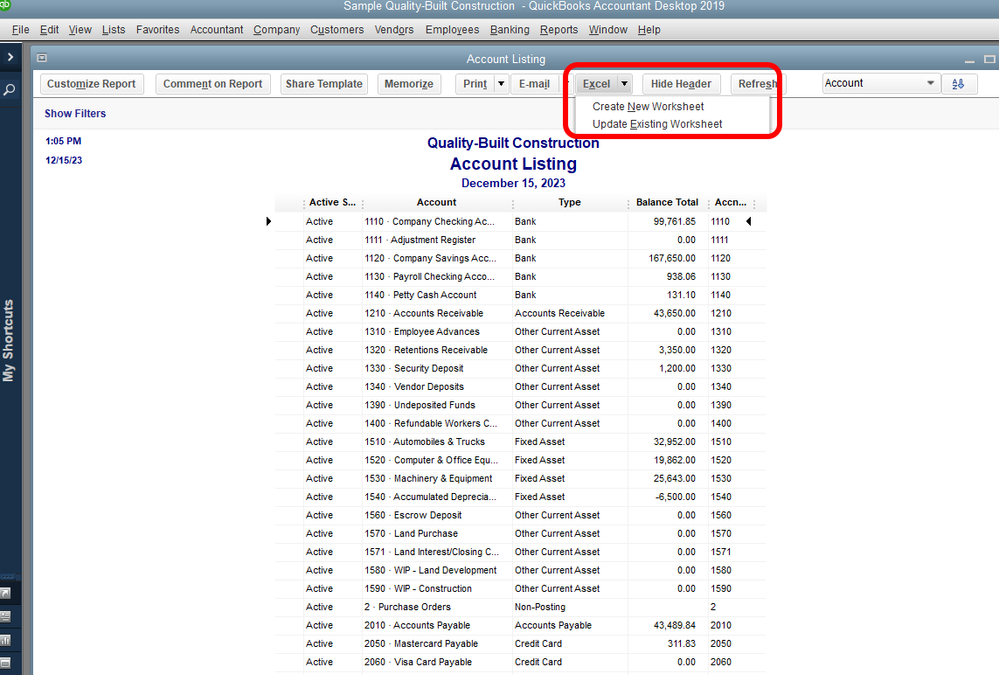Screen dimensions: 999x675
Task: Click the Account Listing window control menu icon
Action: coord(42,58)
